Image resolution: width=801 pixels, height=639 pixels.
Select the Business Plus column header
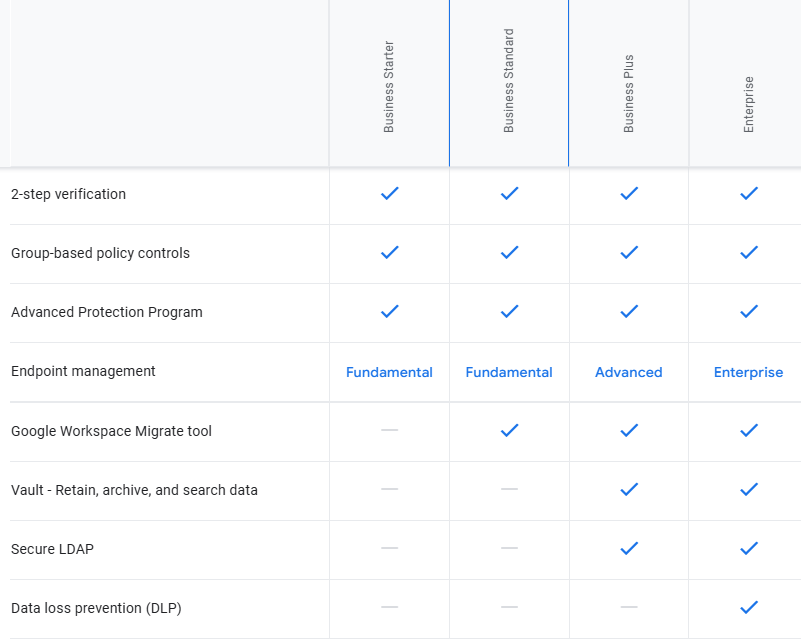[x=629, y=94]
